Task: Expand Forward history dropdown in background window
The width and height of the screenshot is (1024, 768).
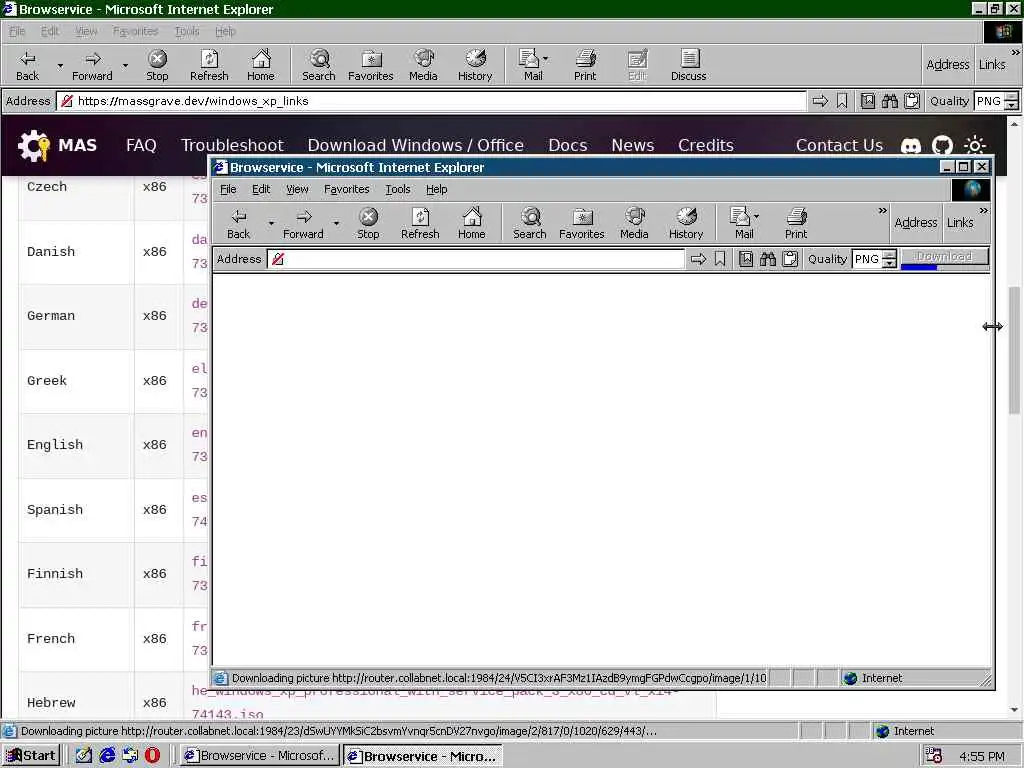Action: 125,65
